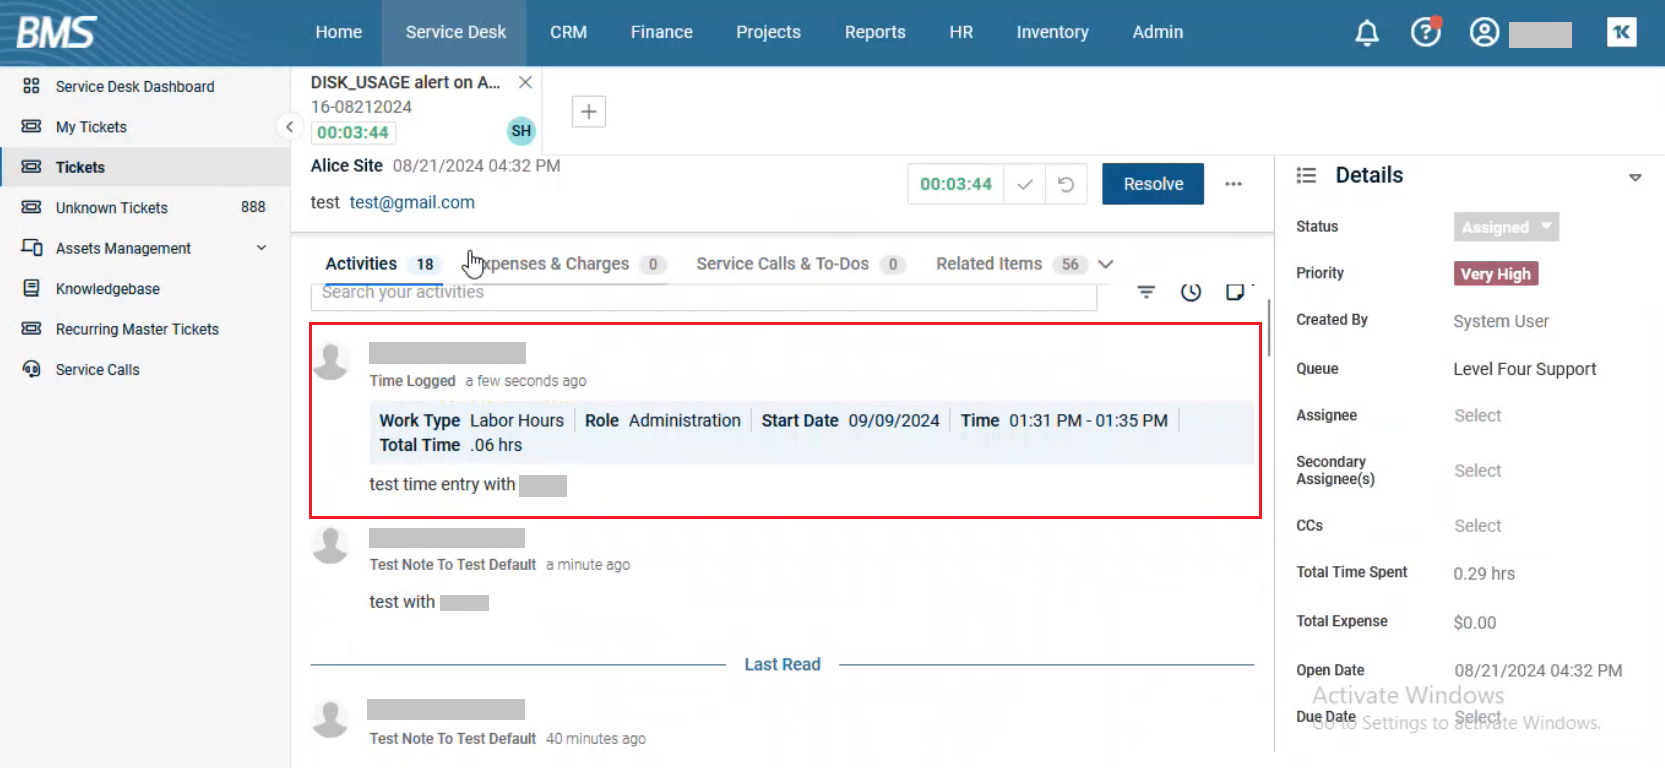1665x768 pixels.
Task: Open test@gmail.com email link
Action: coord(412,202)
